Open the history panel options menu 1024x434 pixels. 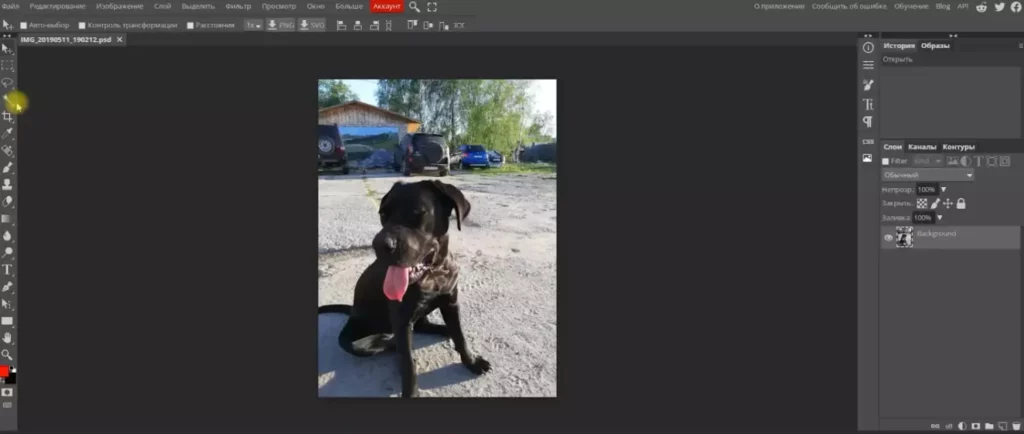[x=1021, y=46]
